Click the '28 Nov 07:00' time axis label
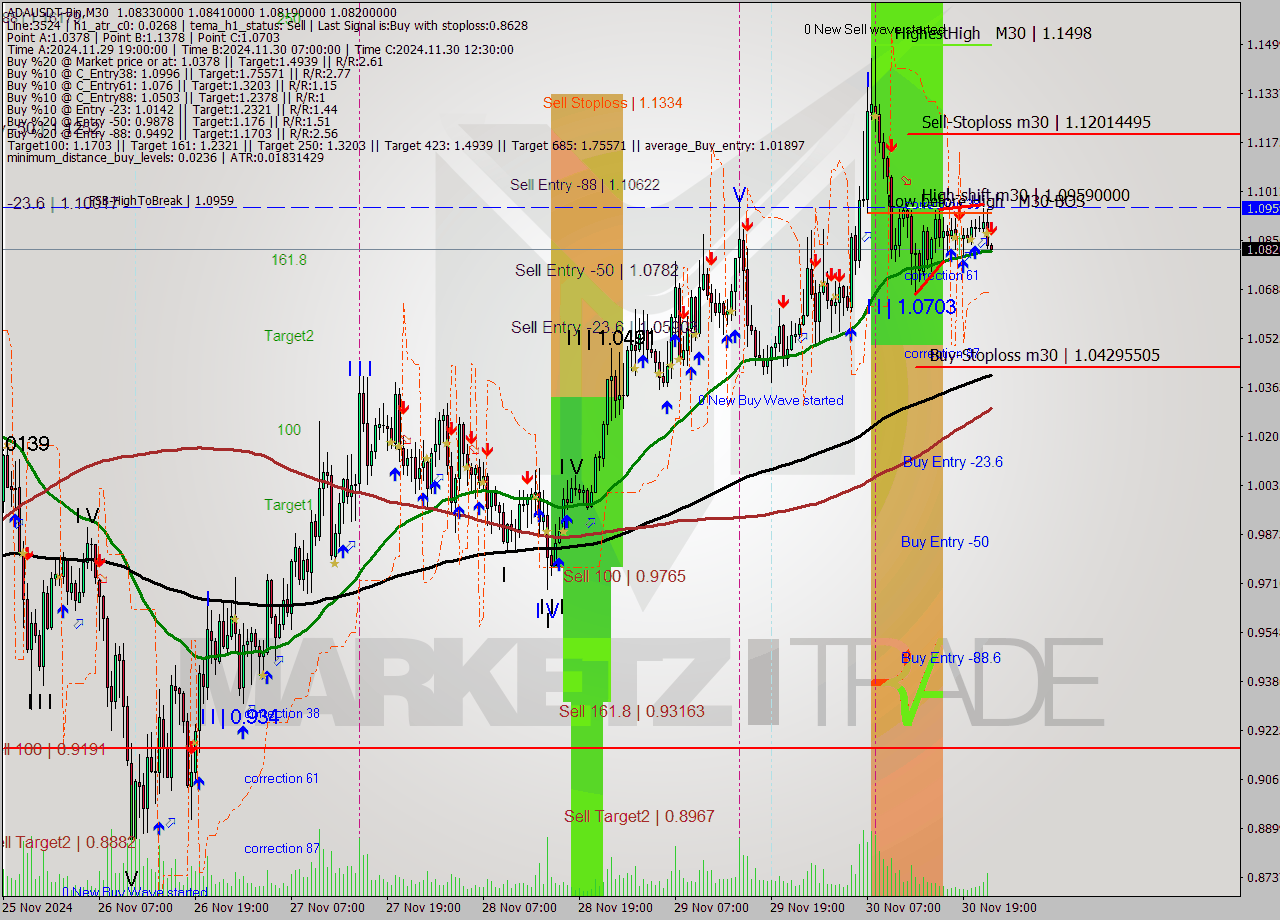The height and width of the screenshot is (920, 1280). [519, 908]
